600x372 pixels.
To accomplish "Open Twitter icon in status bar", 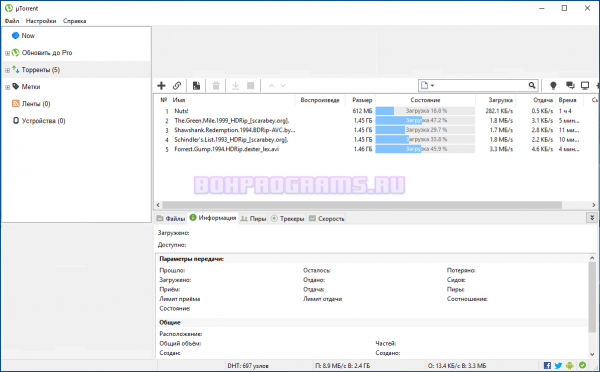I will click(558, 365).
